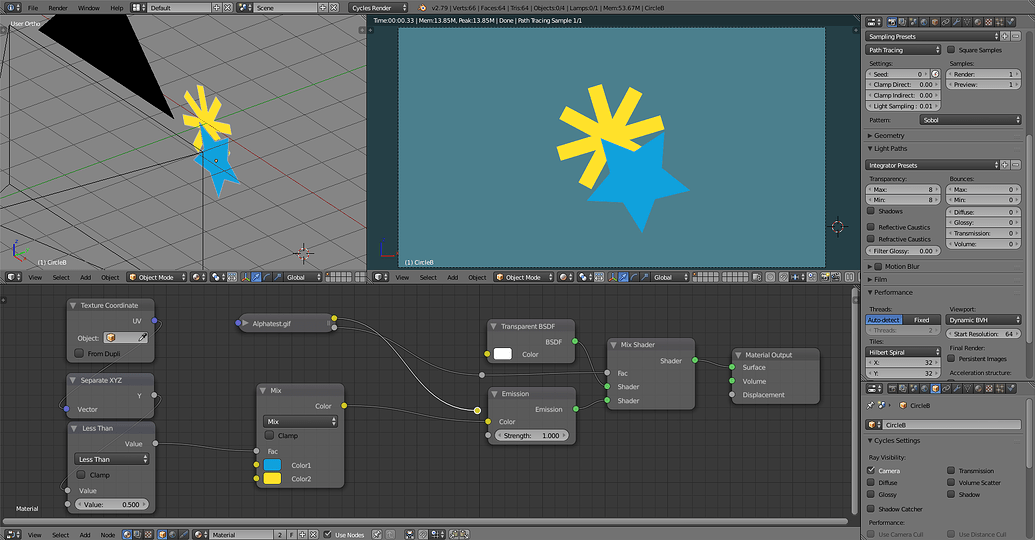The height and width of the screenshot is (540, 1035).
Task: Select shader nodes tree type in node editor
Action: 127,534
